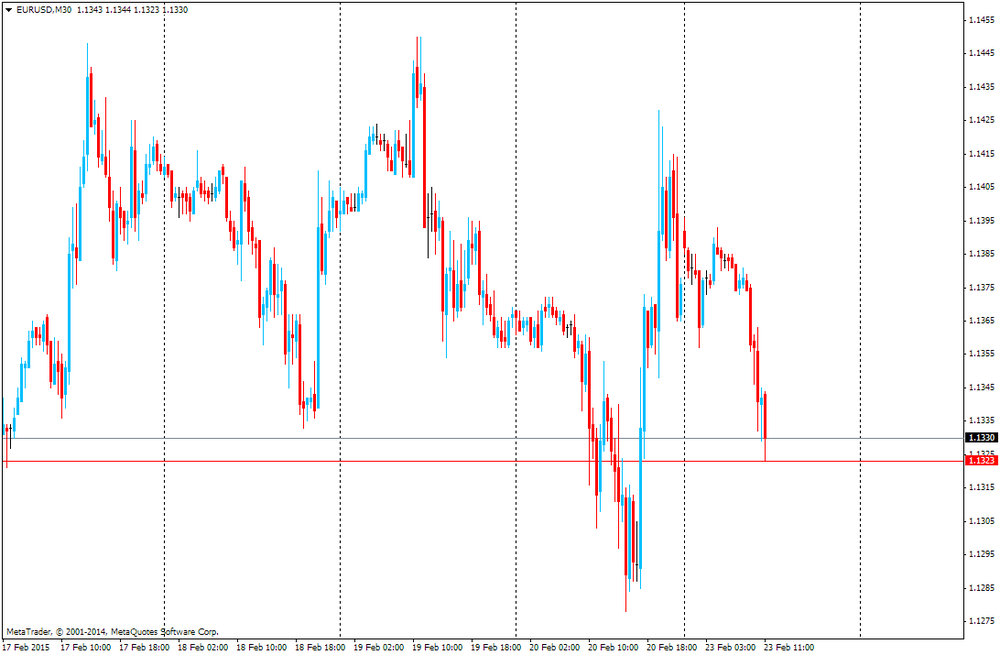
Task: Click the 19 Feb 02:00 time label
Action: (379, 647)
